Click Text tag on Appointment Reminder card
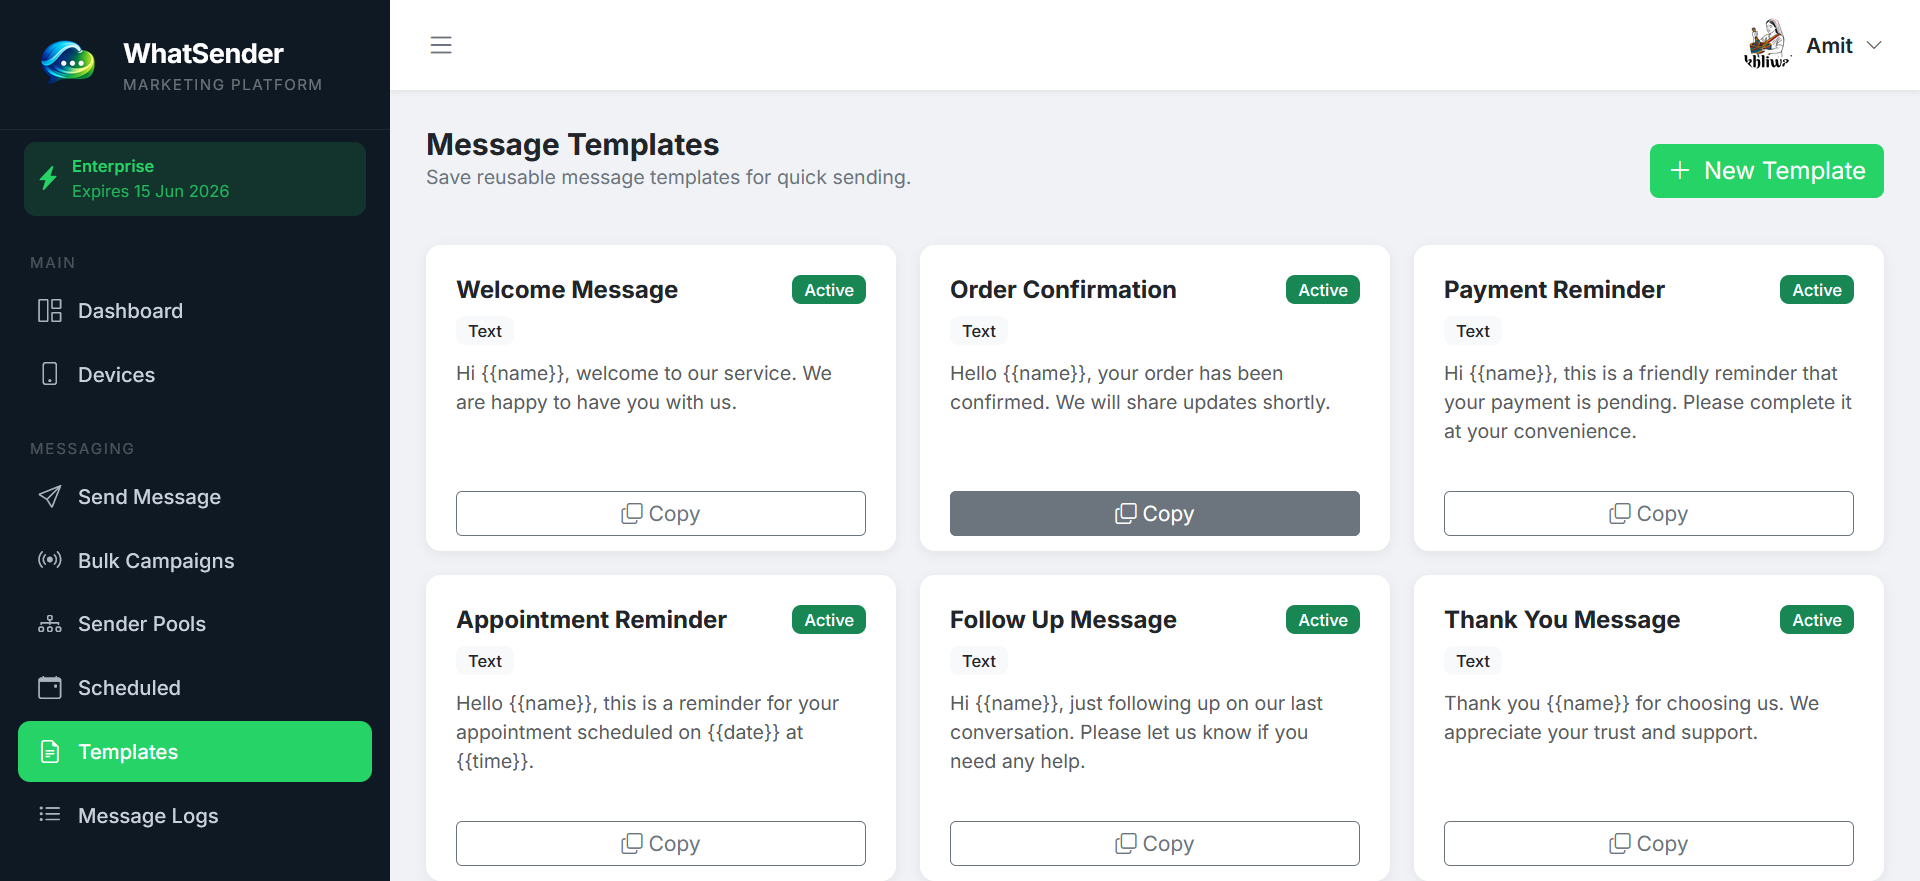The height and width of the screenshot is (881, 1920). pyautogui.click(x=485, y=661)
